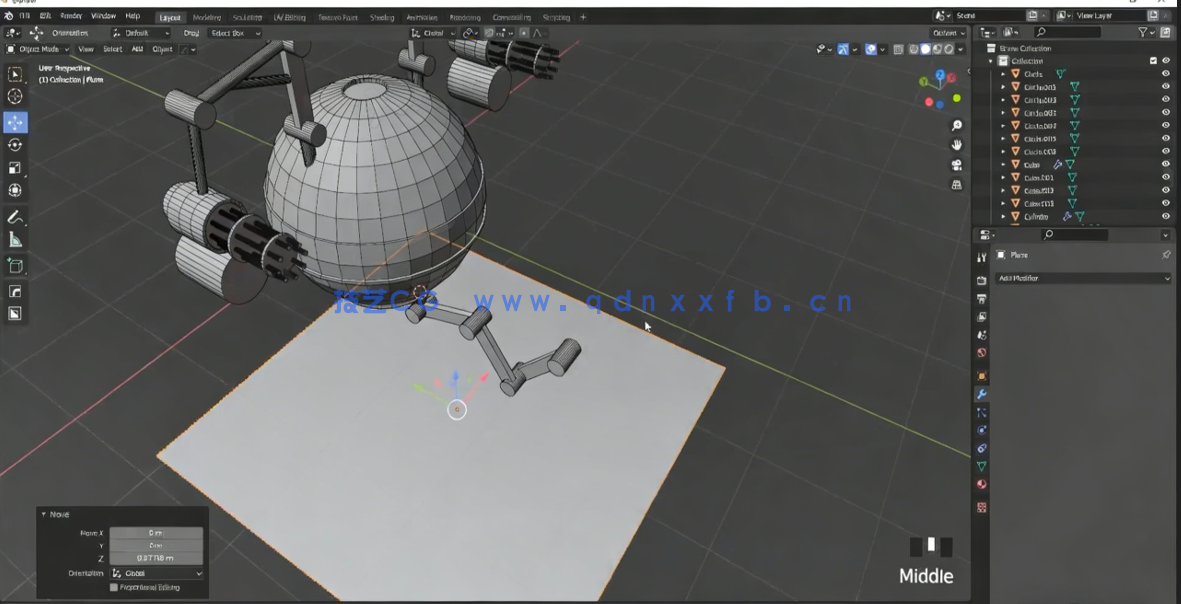
Task: Toggle visibility of the Cube object
Action: click(1164, 165)
